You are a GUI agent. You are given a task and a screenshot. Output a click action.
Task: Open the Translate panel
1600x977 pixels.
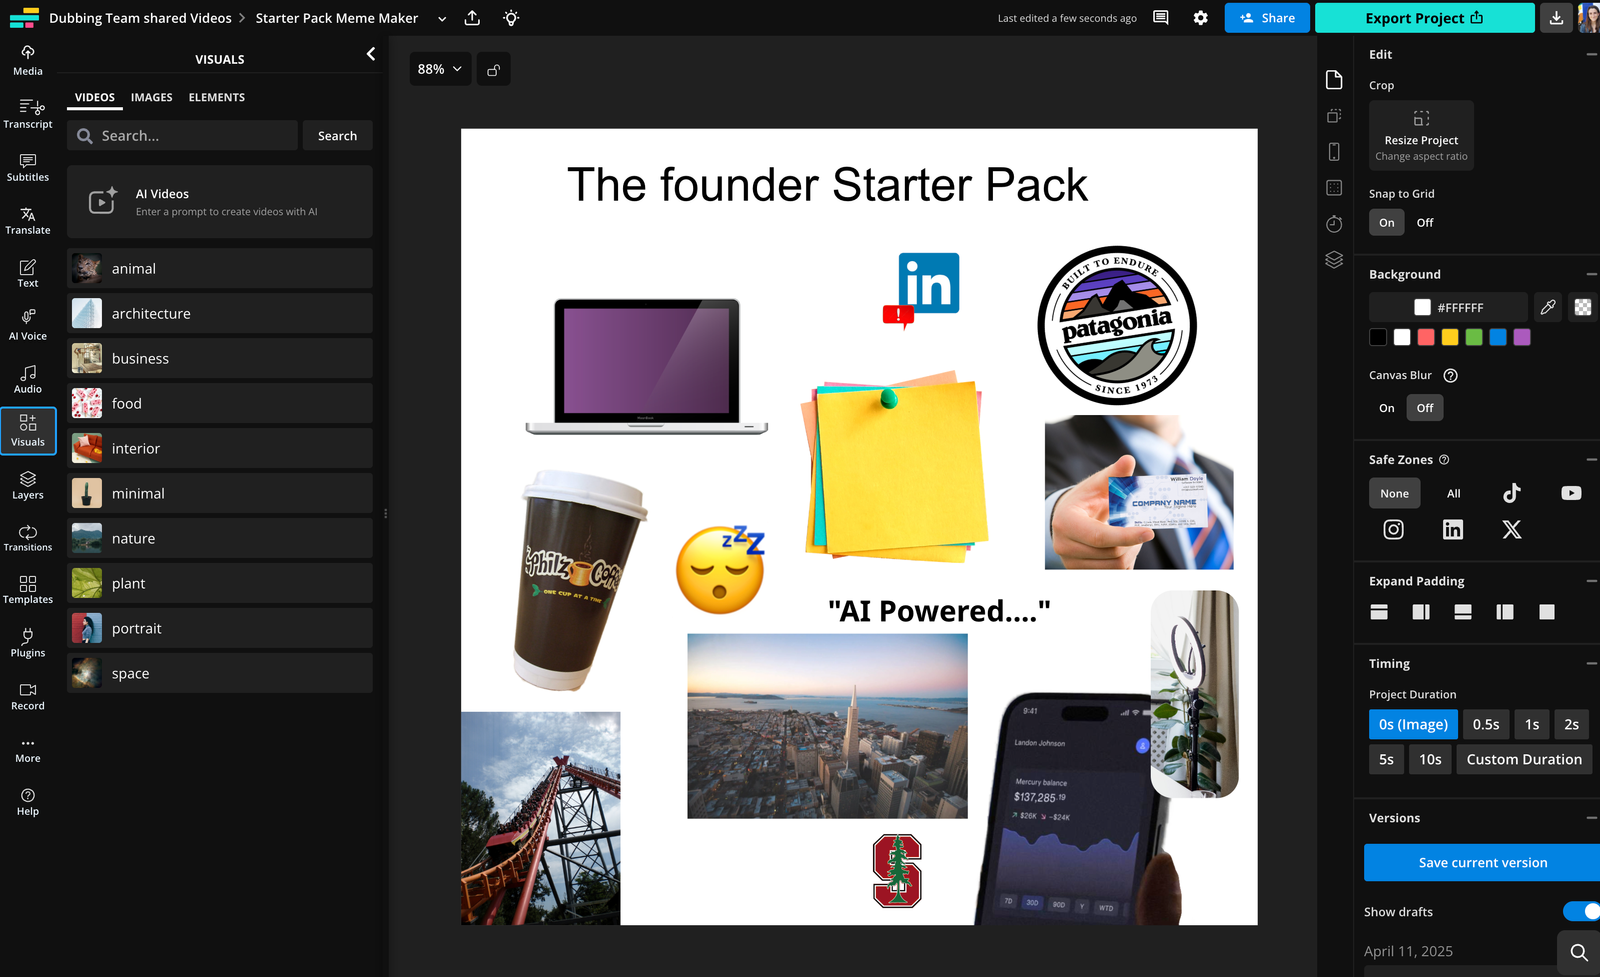click(x=27, y=218)
